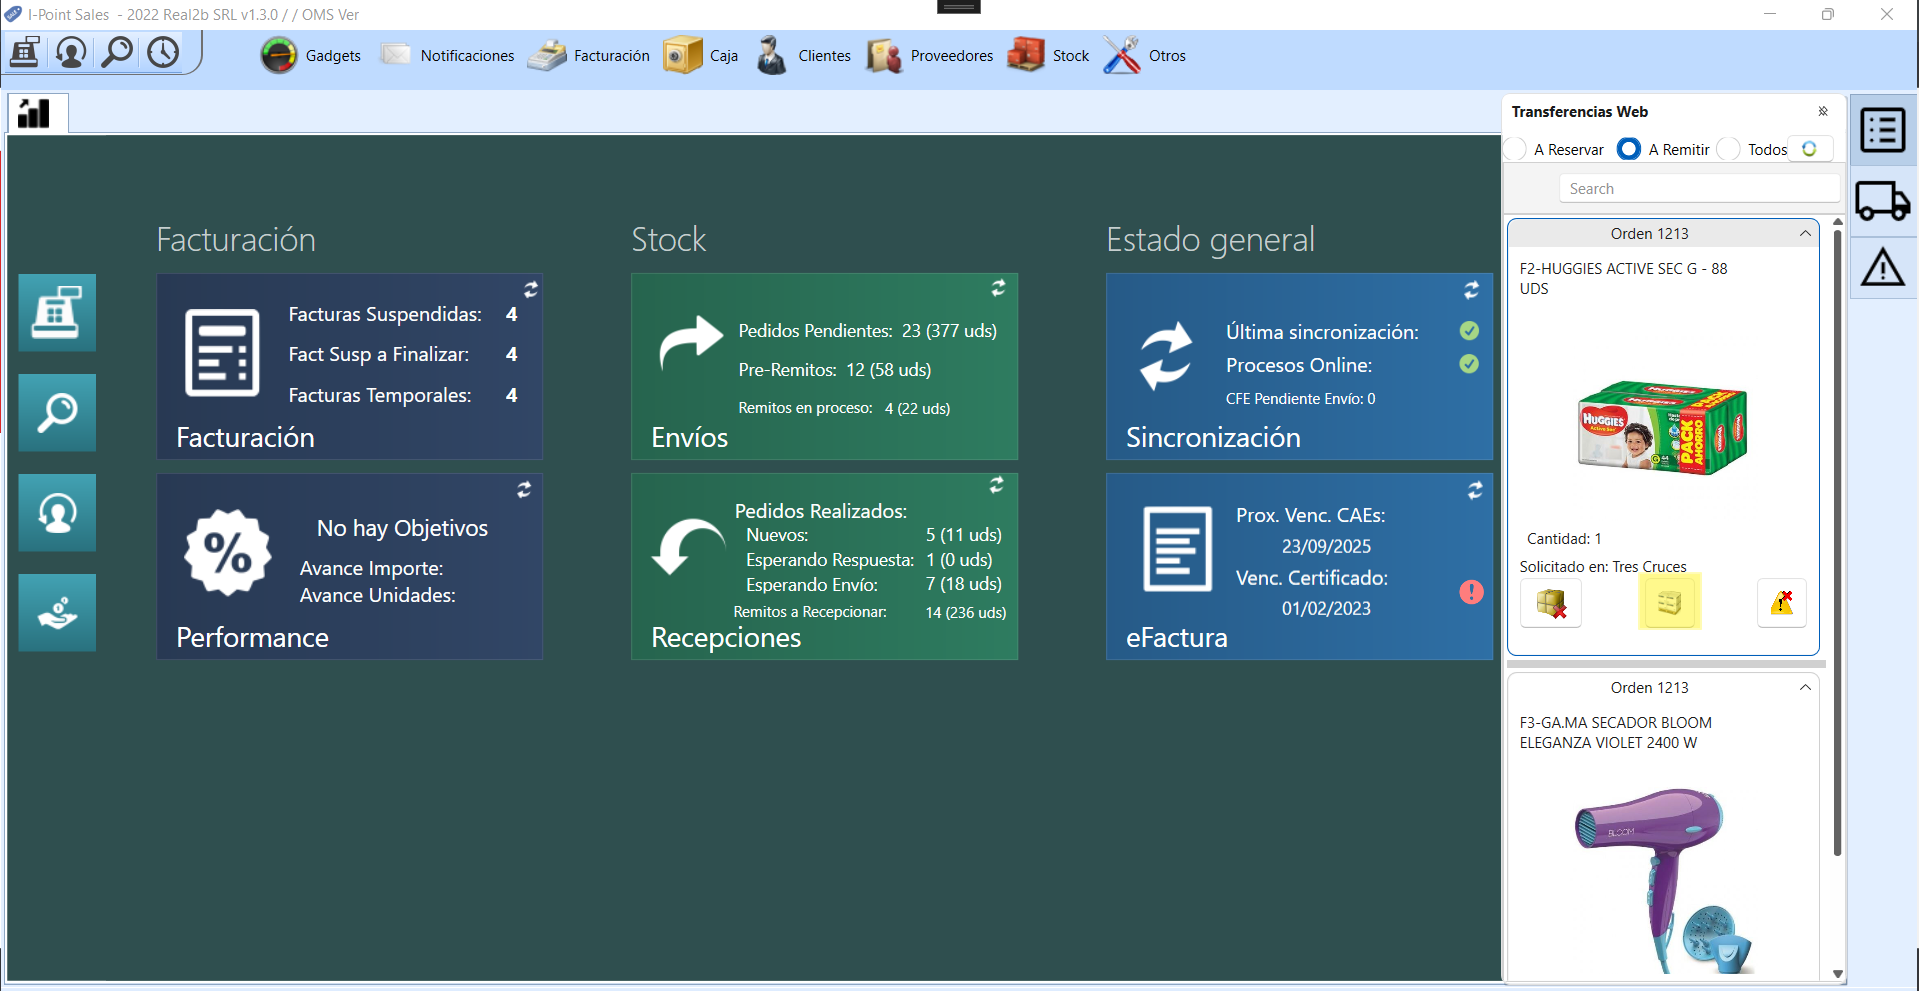Switch to the dashboard chart tab
Viewport: 1919px width, 991px height.
38,113
